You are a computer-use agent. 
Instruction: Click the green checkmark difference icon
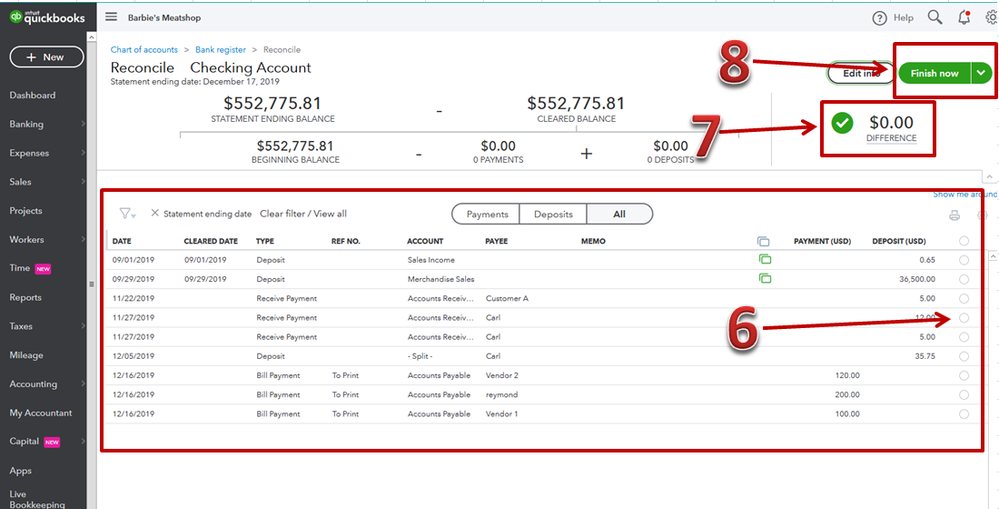[x=842, y=123]
